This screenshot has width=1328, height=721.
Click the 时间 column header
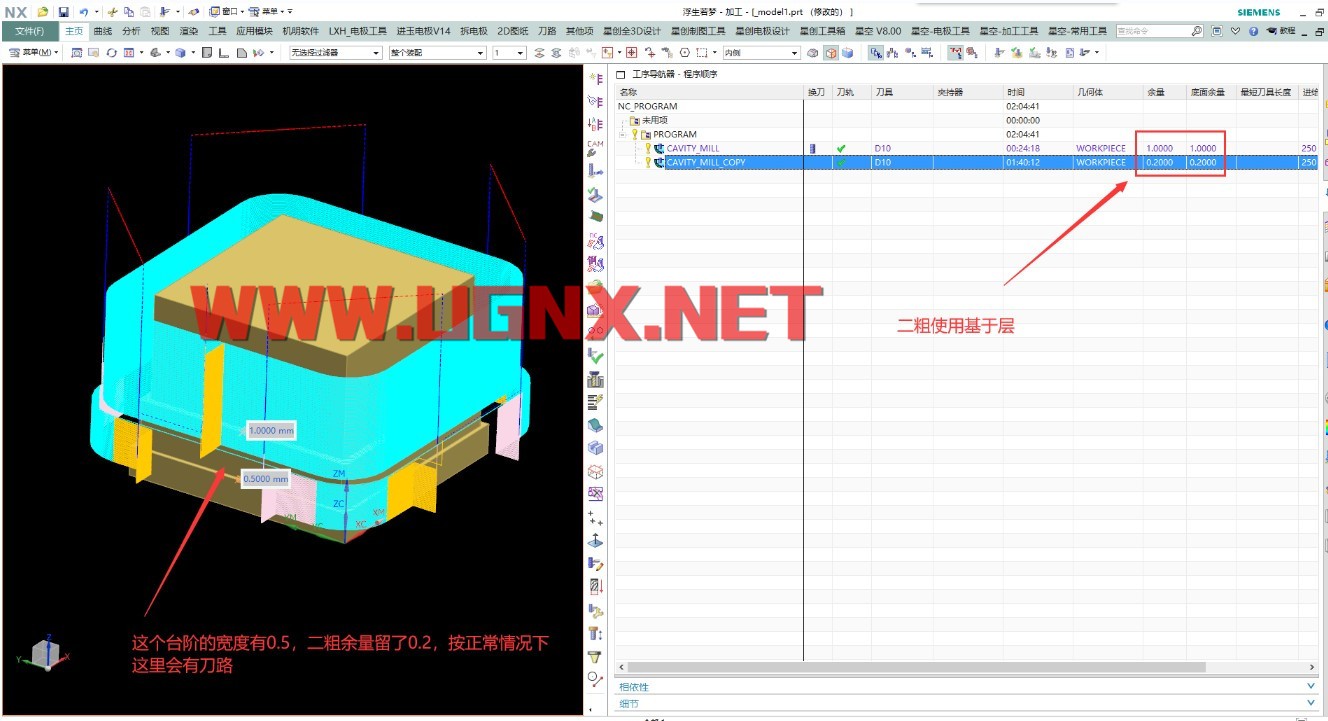1038,92
